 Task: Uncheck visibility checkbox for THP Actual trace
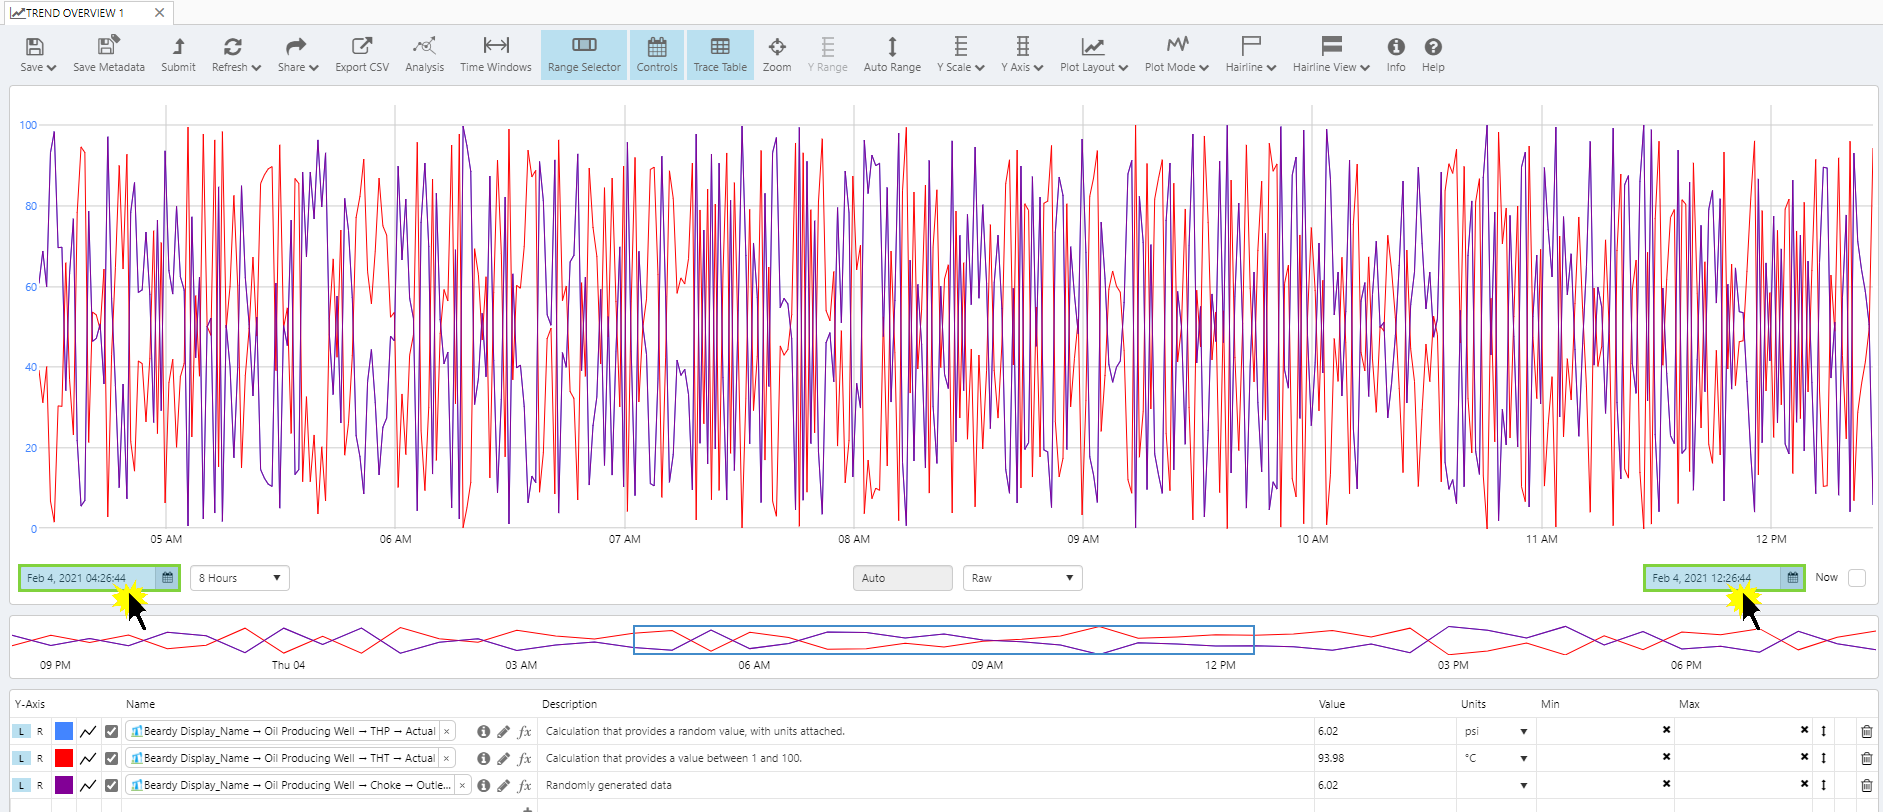click(111, 731)
